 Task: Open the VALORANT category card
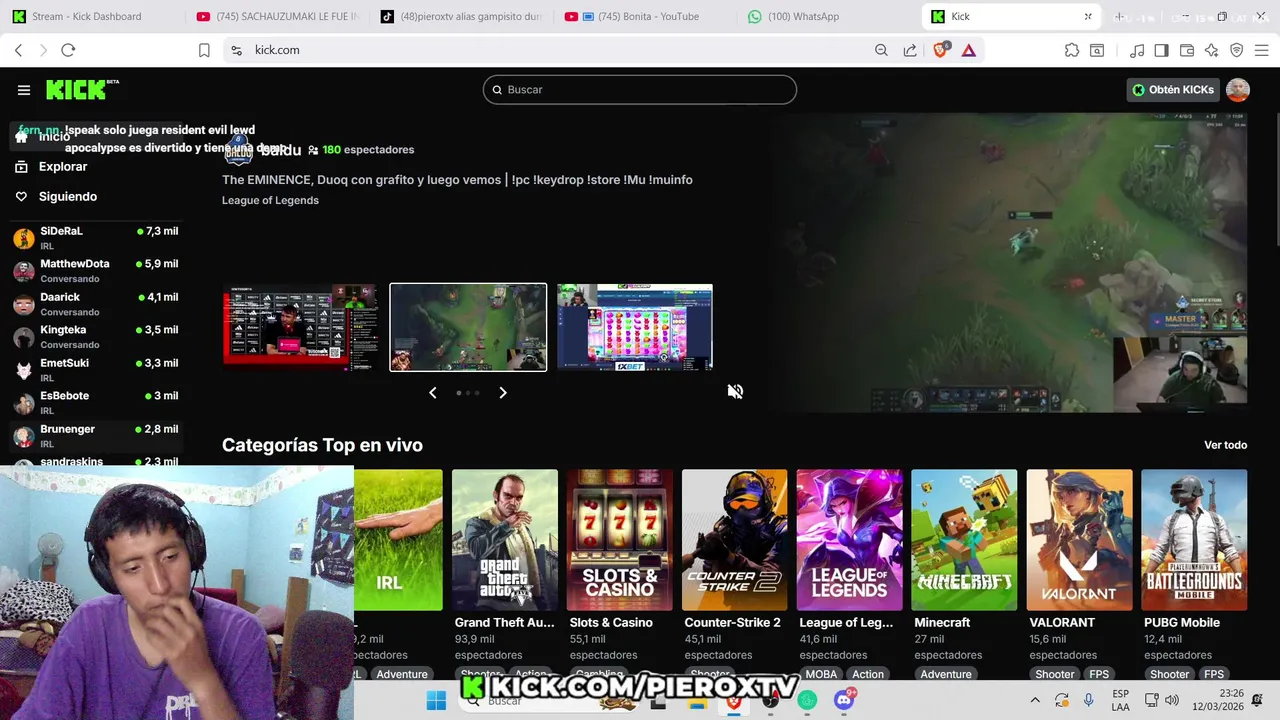click(x=1079, y=540)
